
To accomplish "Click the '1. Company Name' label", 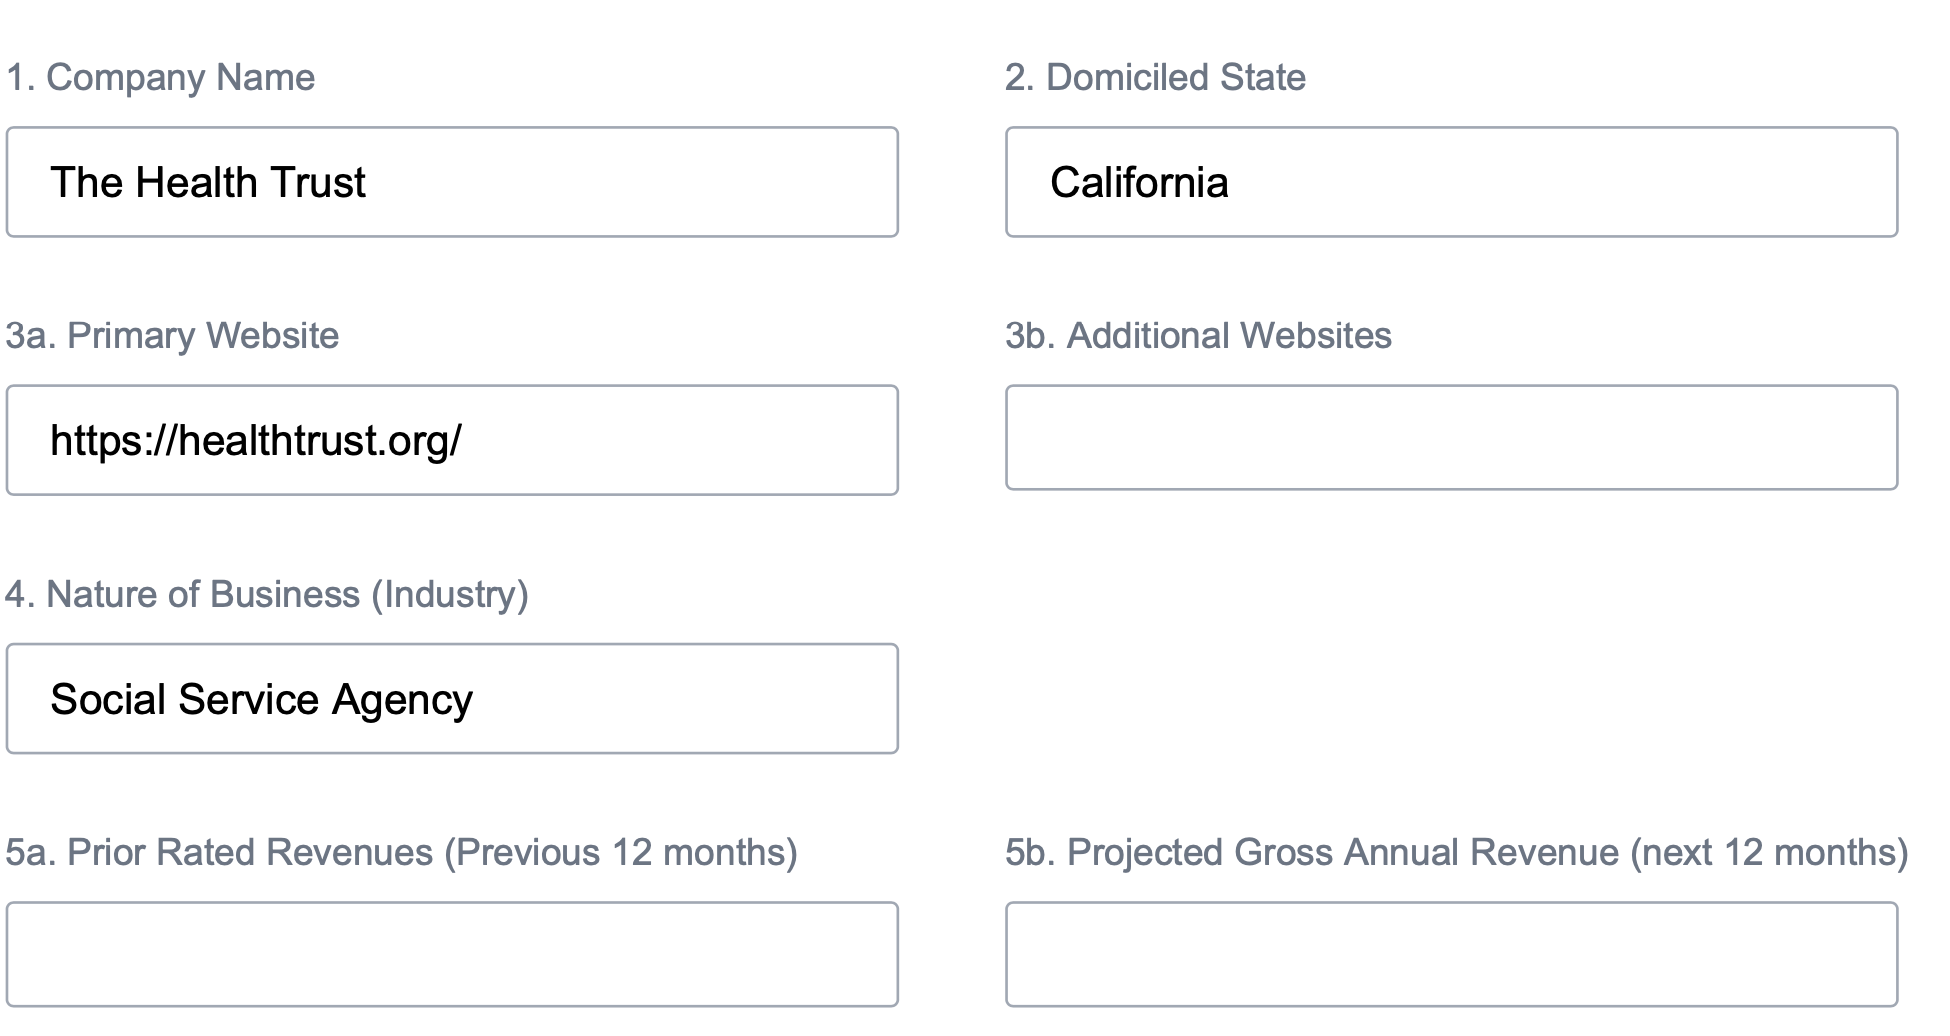I will pos(160,78).
